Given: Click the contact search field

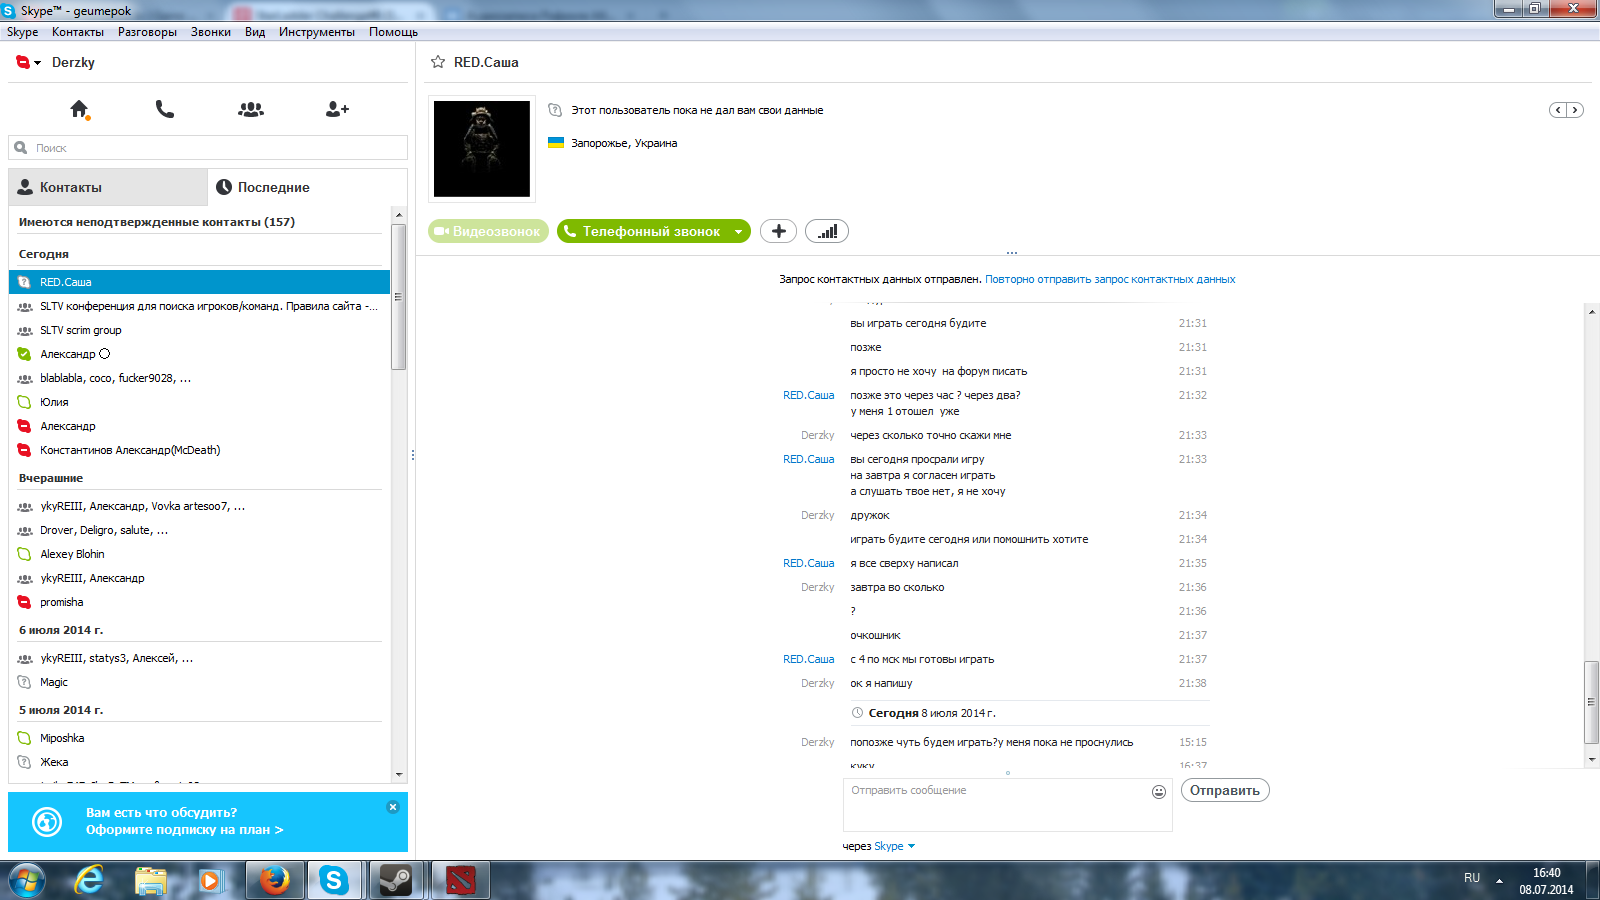Looking at the screenshot, I should point(208,148).
